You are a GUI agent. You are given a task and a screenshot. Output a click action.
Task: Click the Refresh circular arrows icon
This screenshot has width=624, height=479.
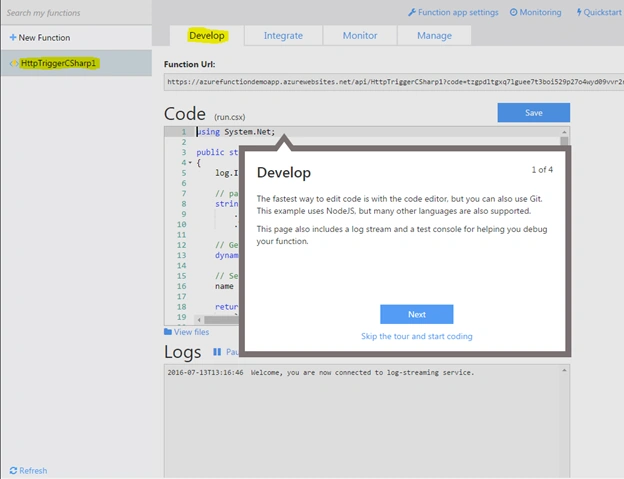click(13, 471)
